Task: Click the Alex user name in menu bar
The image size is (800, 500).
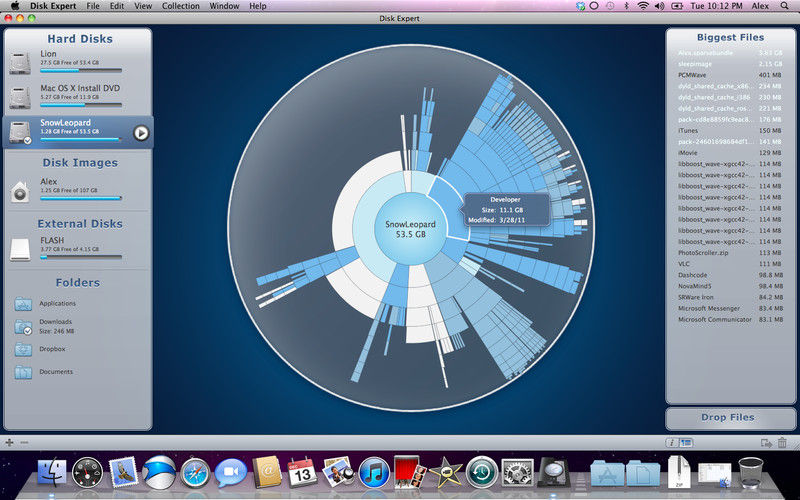Action: tap(760, 6)
